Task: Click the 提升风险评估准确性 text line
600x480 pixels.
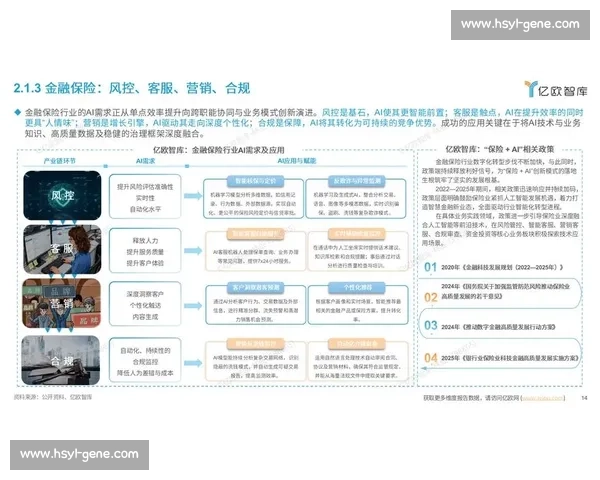Action: tap(145, 187)
